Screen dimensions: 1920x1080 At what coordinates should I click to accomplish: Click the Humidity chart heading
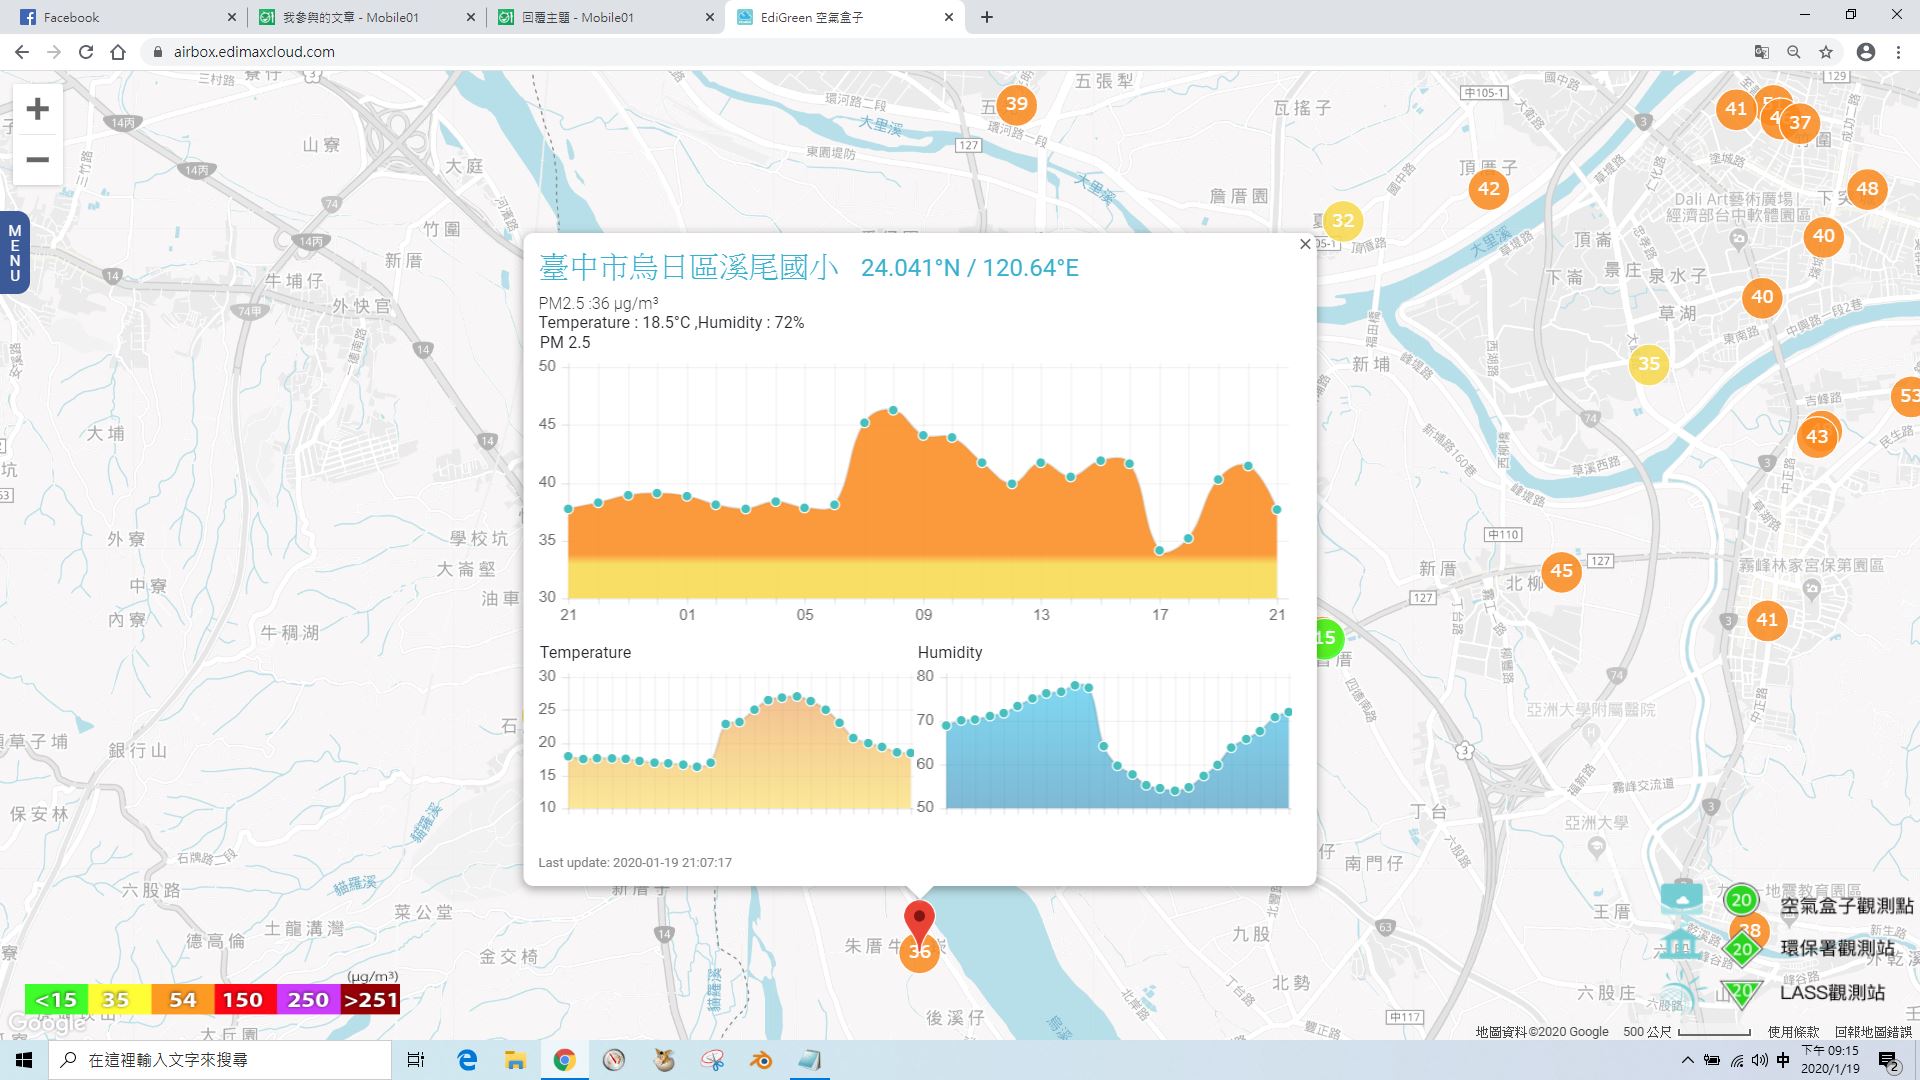point(950,652)
